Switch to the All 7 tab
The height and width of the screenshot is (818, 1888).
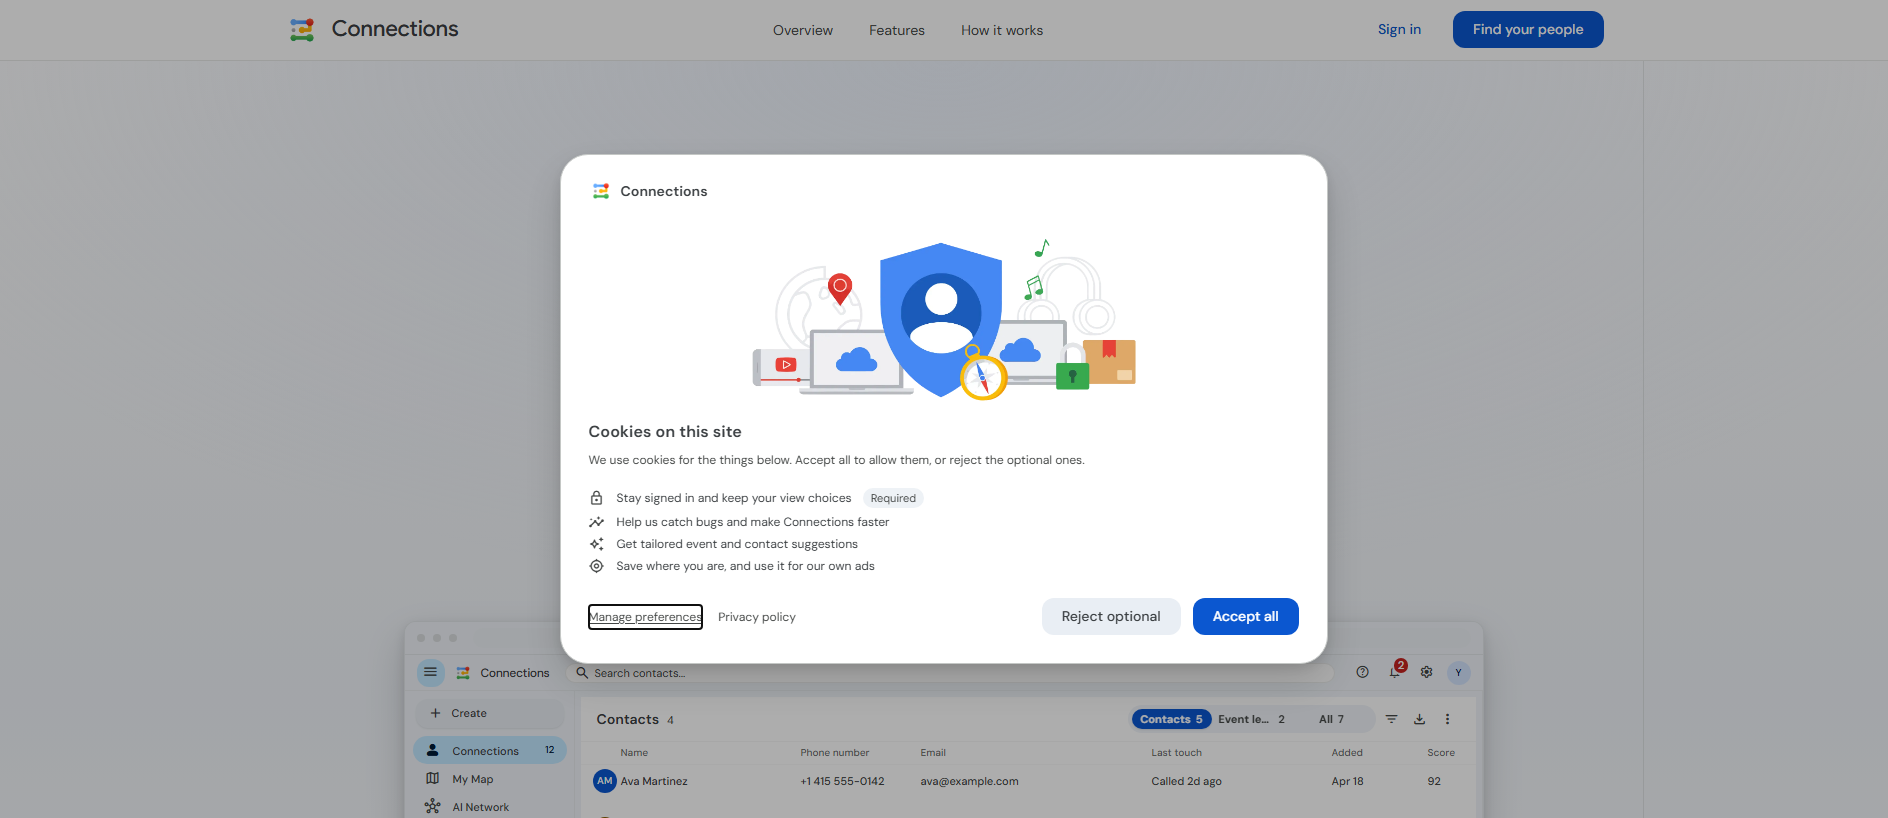(1331, 719)
